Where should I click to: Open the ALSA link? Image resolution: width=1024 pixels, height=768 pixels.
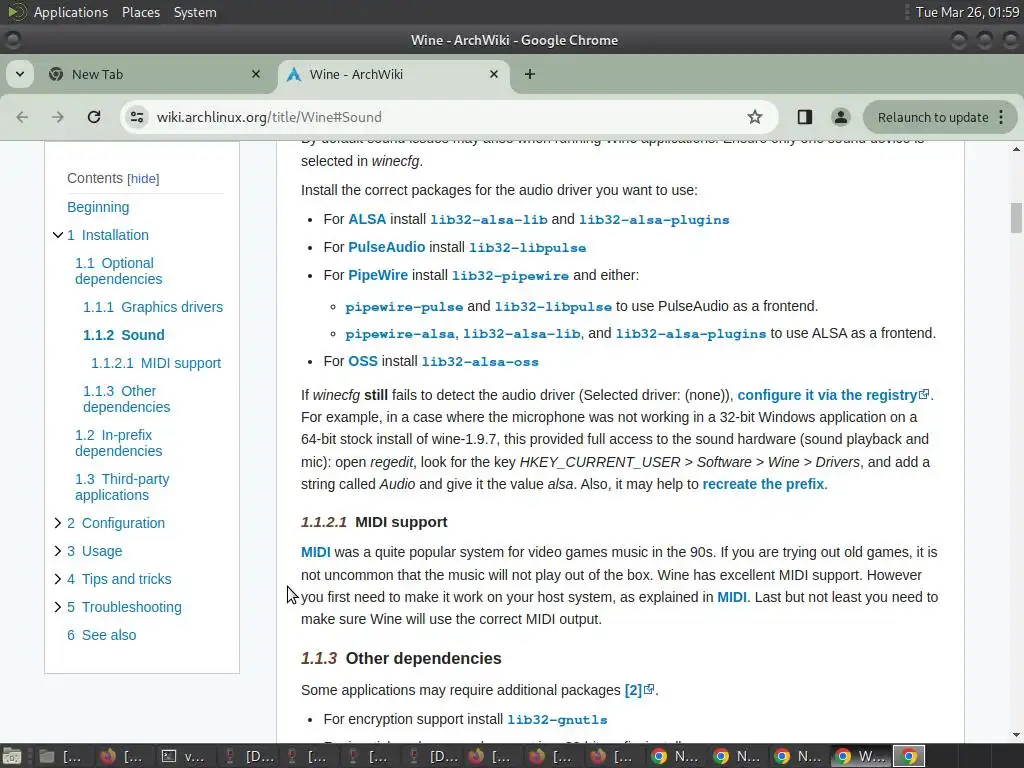point(367,219)
